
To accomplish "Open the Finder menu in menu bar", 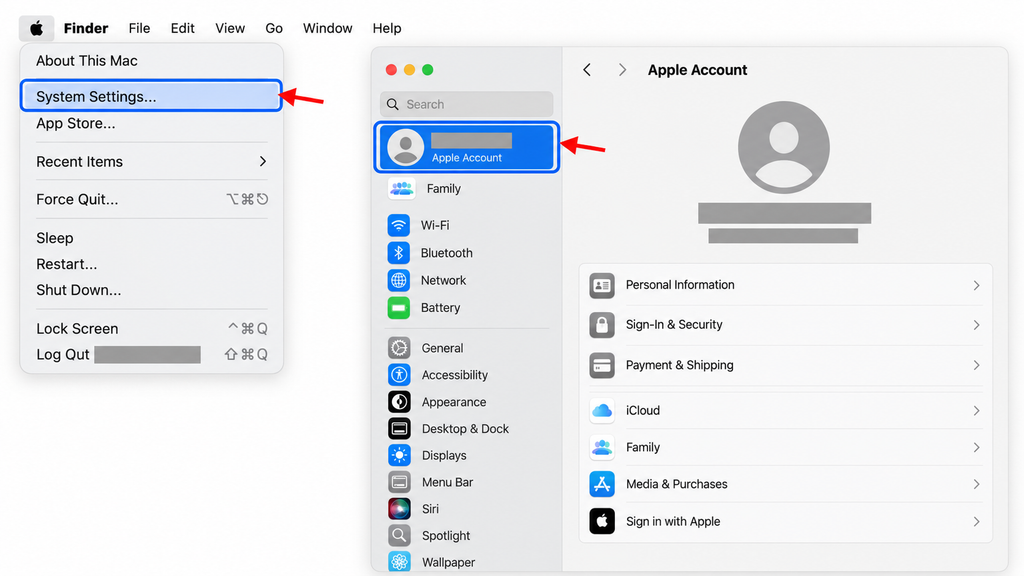I will pos(86,28).
